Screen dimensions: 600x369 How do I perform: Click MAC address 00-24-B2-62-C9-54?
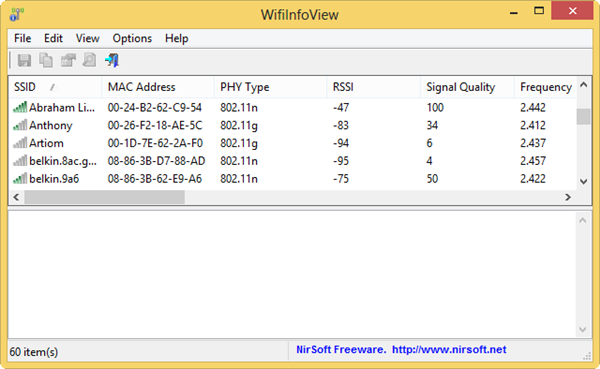155,108
